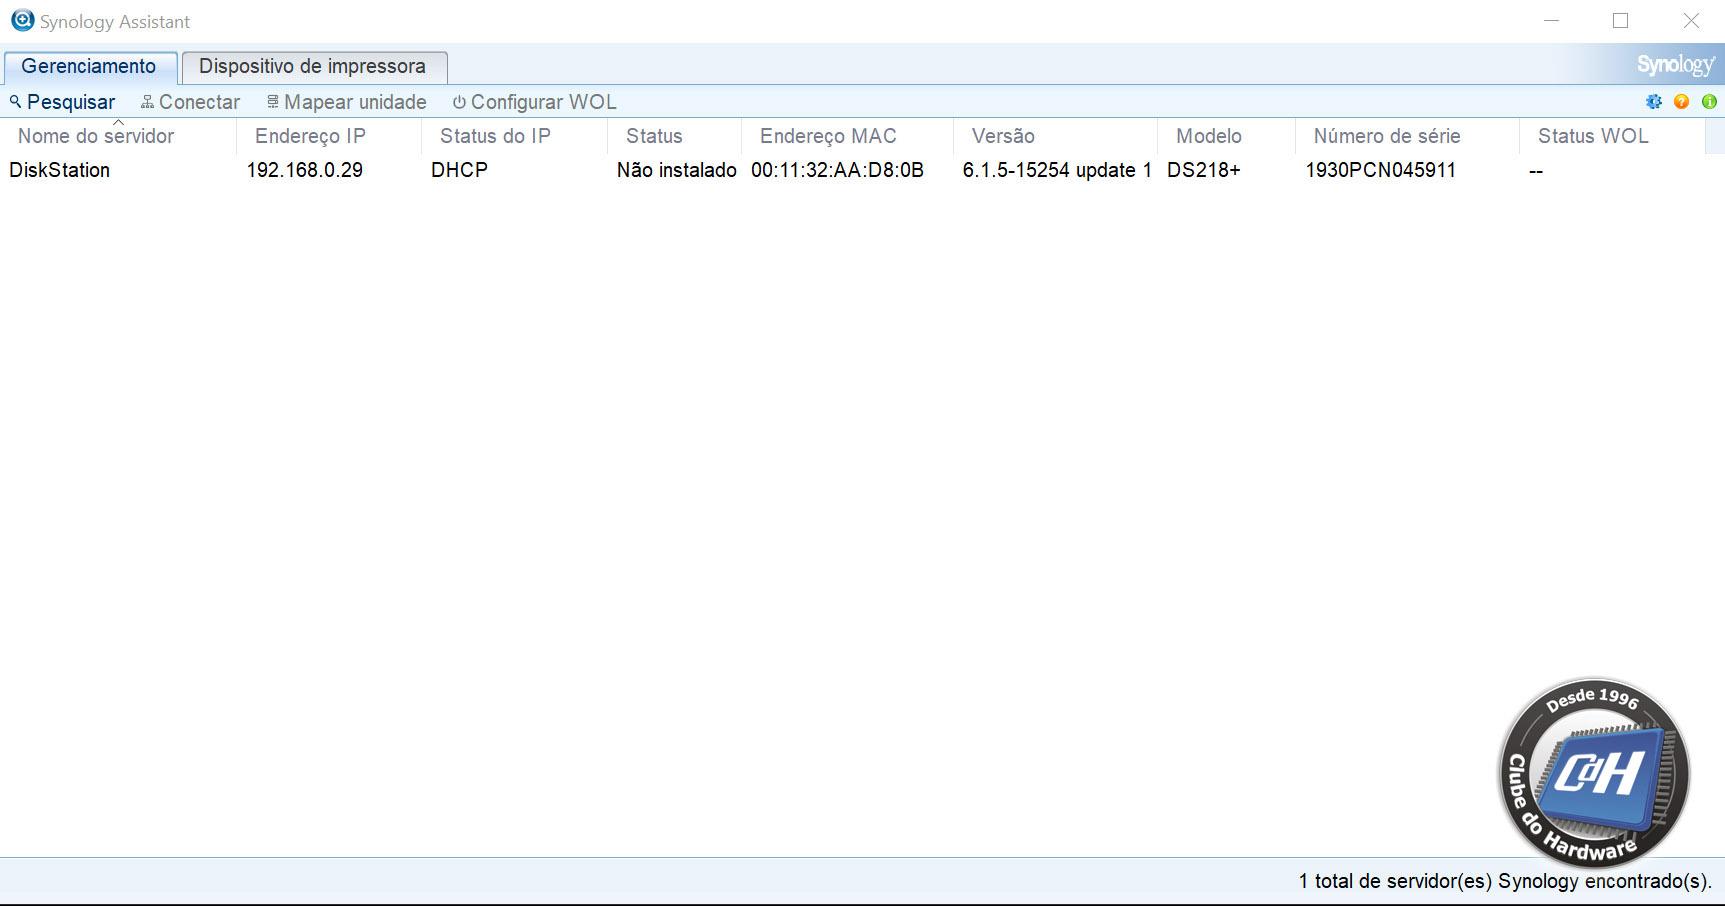
Task: Click IP address 192.168.0.29
Action: [x=305, y=170]
